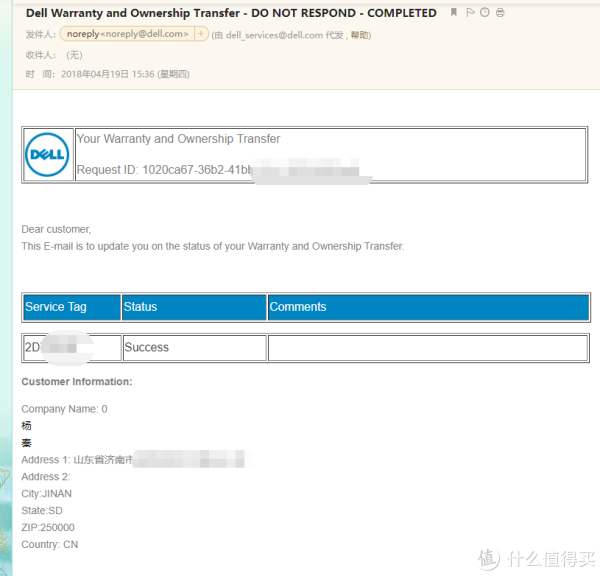600x576 pixels.
Task: Click the Comments column header
Action: (428, 307)
